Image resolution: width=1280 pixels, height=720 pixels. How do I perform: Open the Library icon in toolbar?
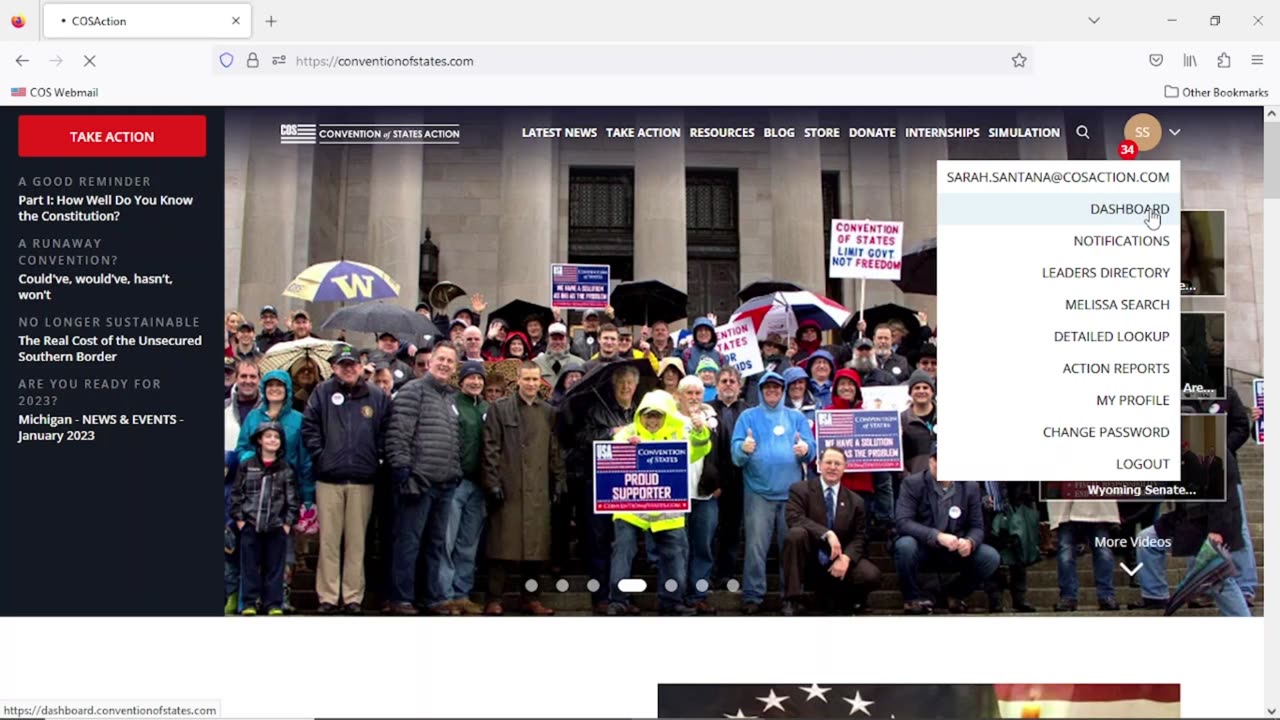point(1190,61)
